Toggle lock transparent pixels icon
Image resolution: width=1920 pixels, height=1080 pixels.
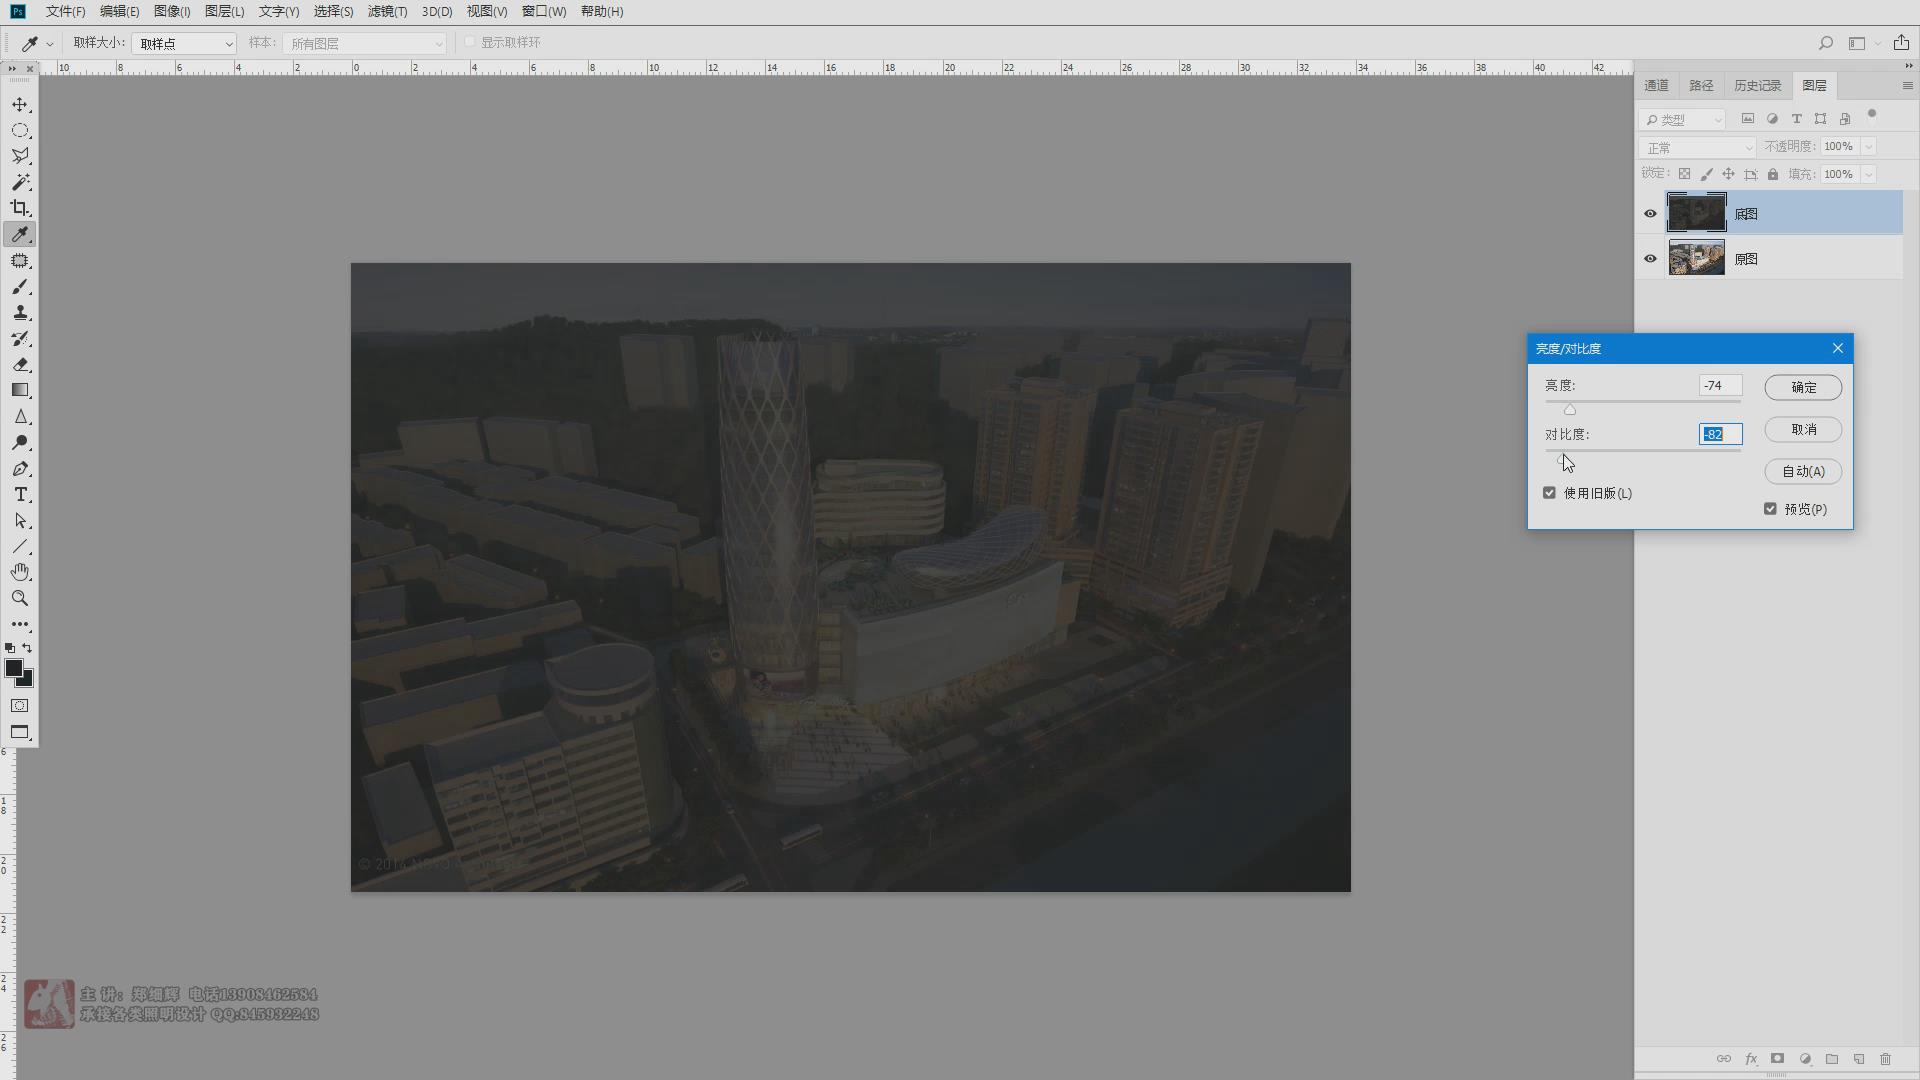[1685, 174]
